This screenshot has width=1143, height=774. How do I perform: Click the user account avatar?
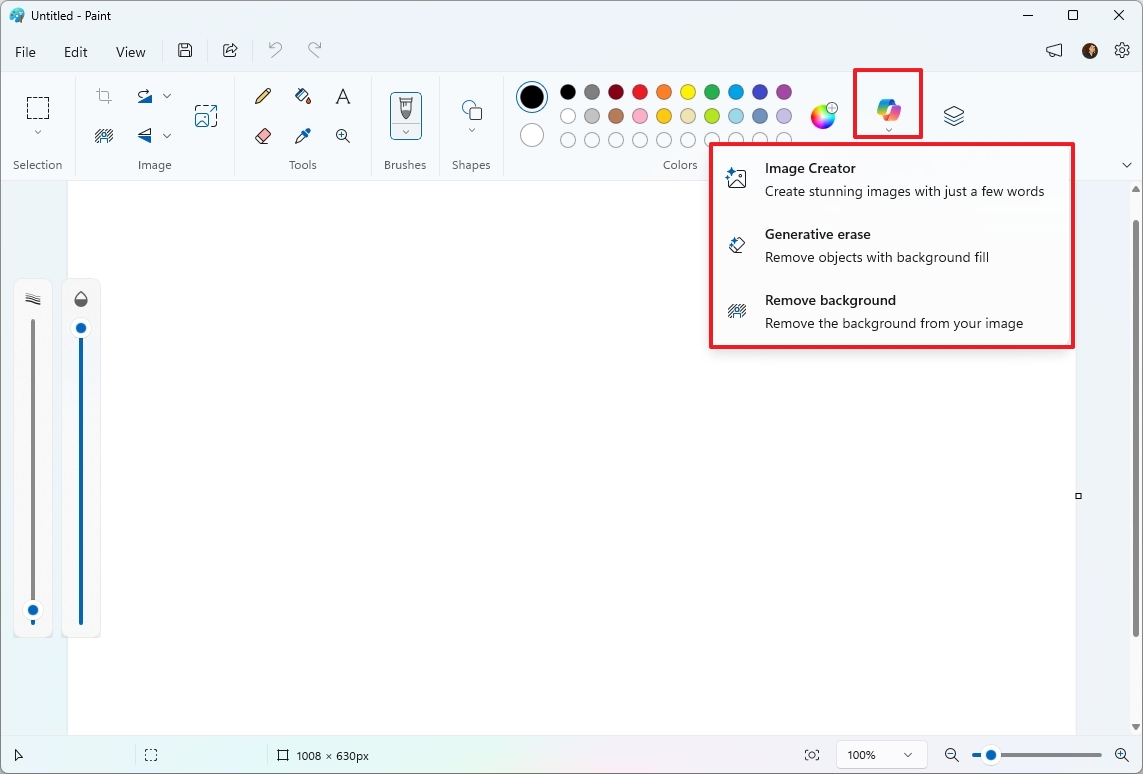click(x=1090, y=50)
